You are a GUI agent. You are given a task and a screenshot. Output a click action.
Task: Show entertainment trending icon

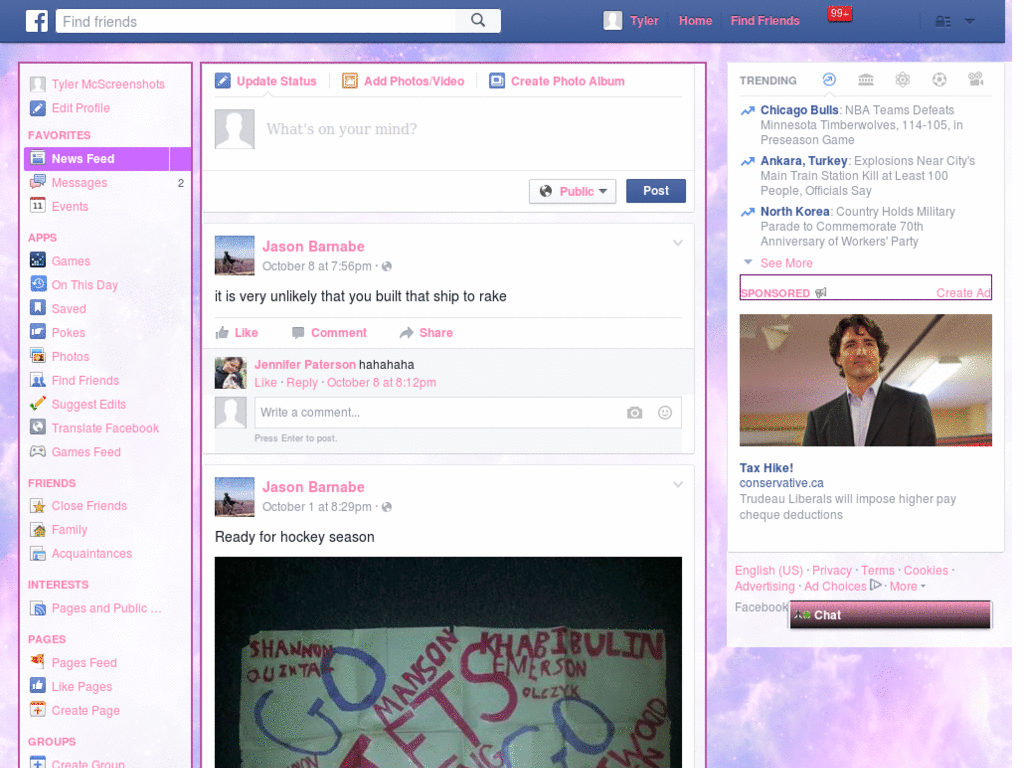[x=976, y=80]
